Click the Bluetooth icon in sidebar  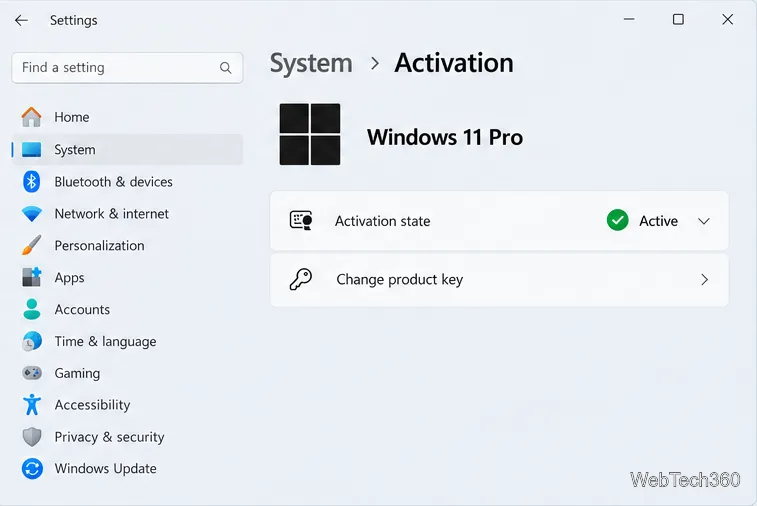coord(31,182)
